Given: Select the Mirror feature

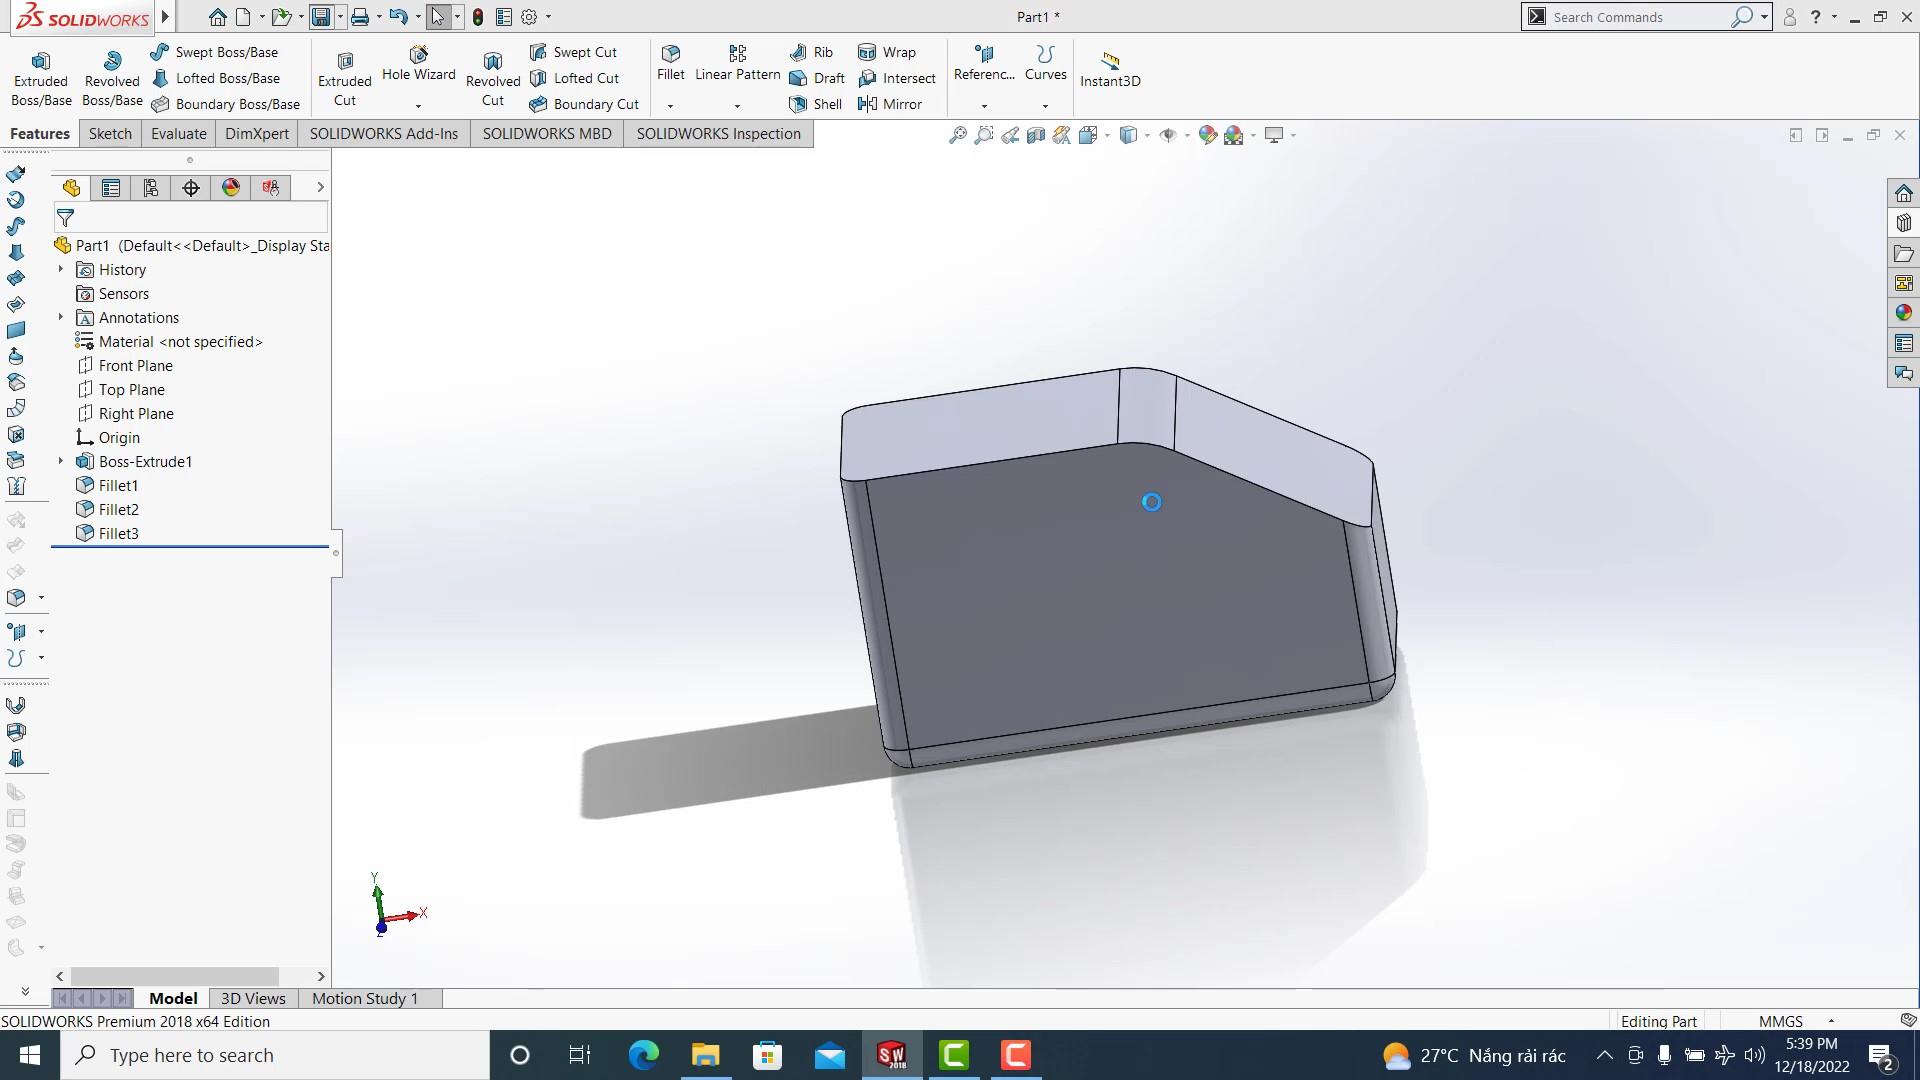Looking at the screenshot, I should click(890, 104).
